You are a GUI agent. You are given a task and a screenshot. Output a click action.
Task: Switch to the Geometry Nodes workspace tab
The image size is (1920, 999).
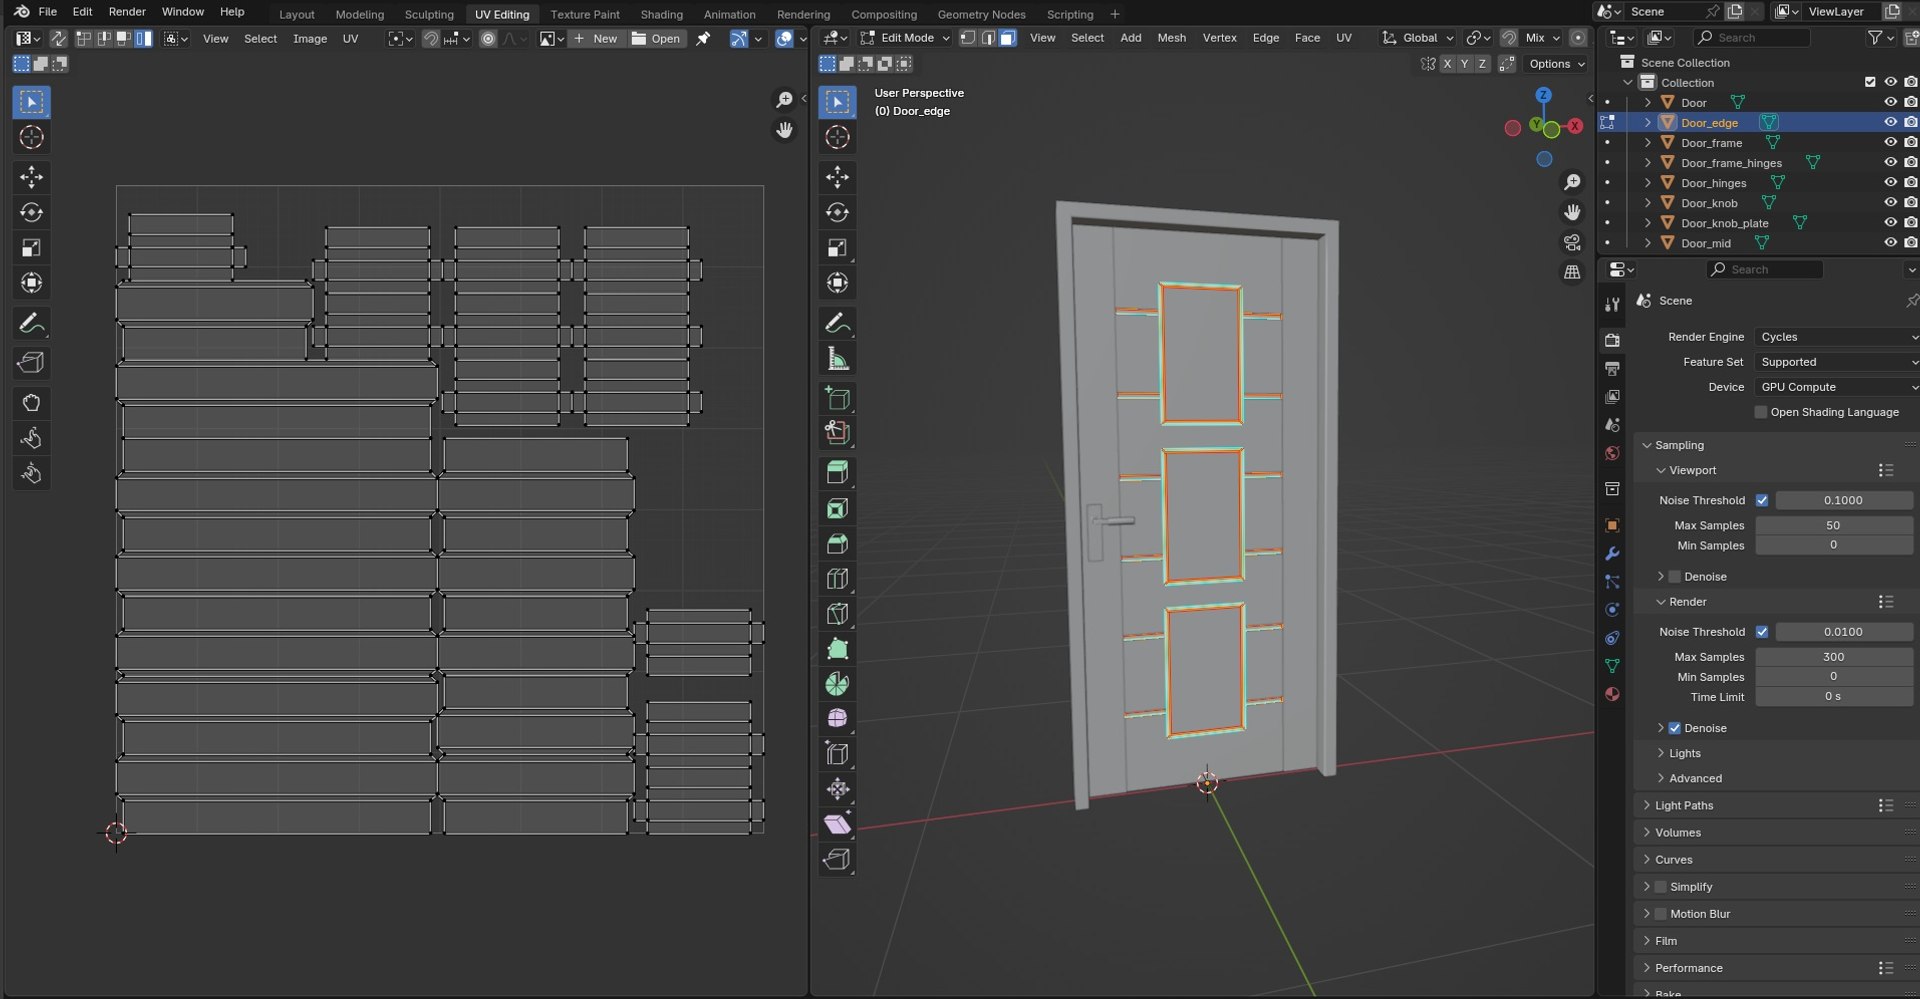pos(981,14)
